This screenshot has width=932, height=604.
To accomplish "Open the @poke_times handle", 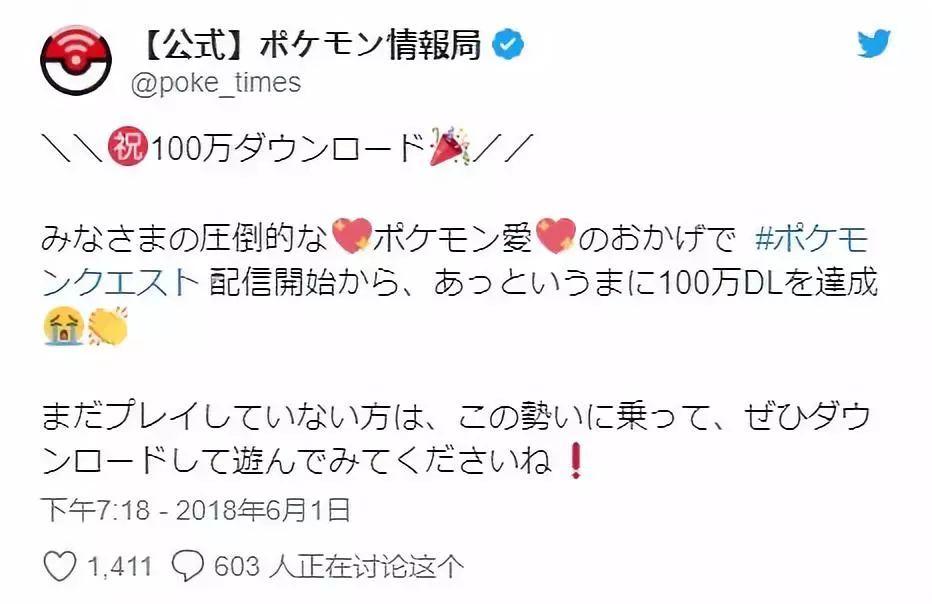I will pos(216,83).
